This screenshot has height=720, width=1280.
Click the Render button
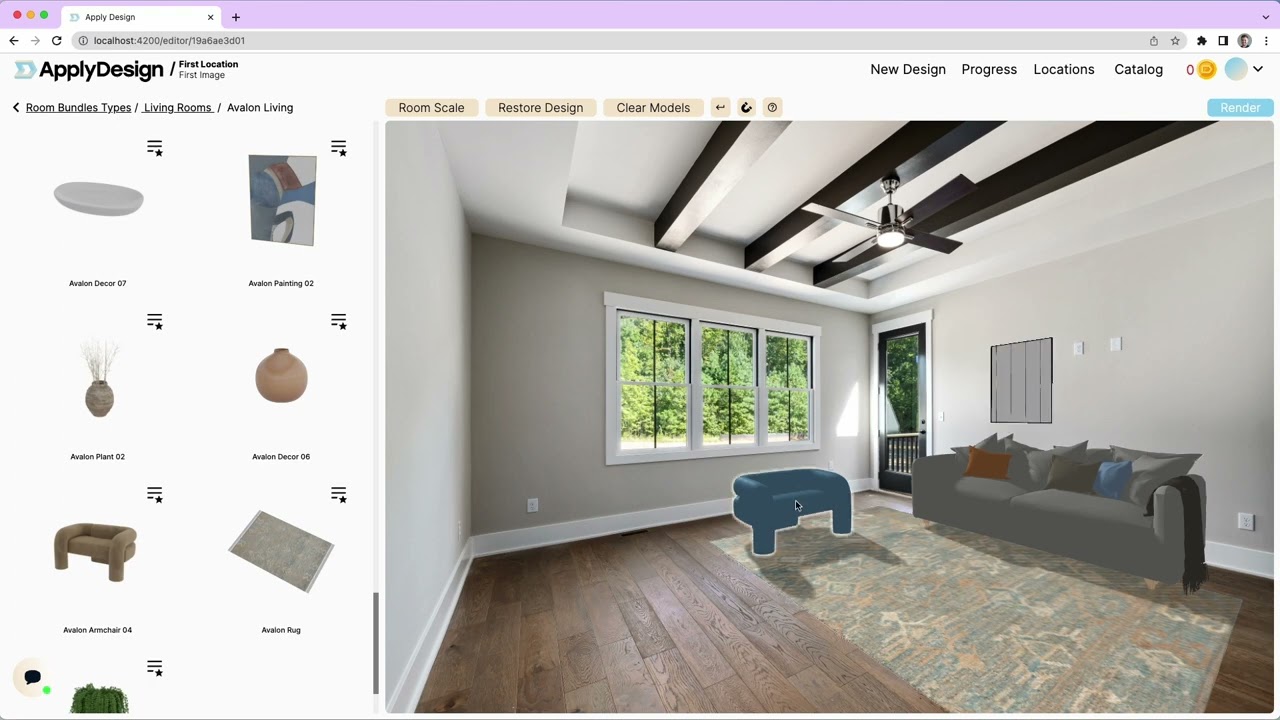[1240, 108]
